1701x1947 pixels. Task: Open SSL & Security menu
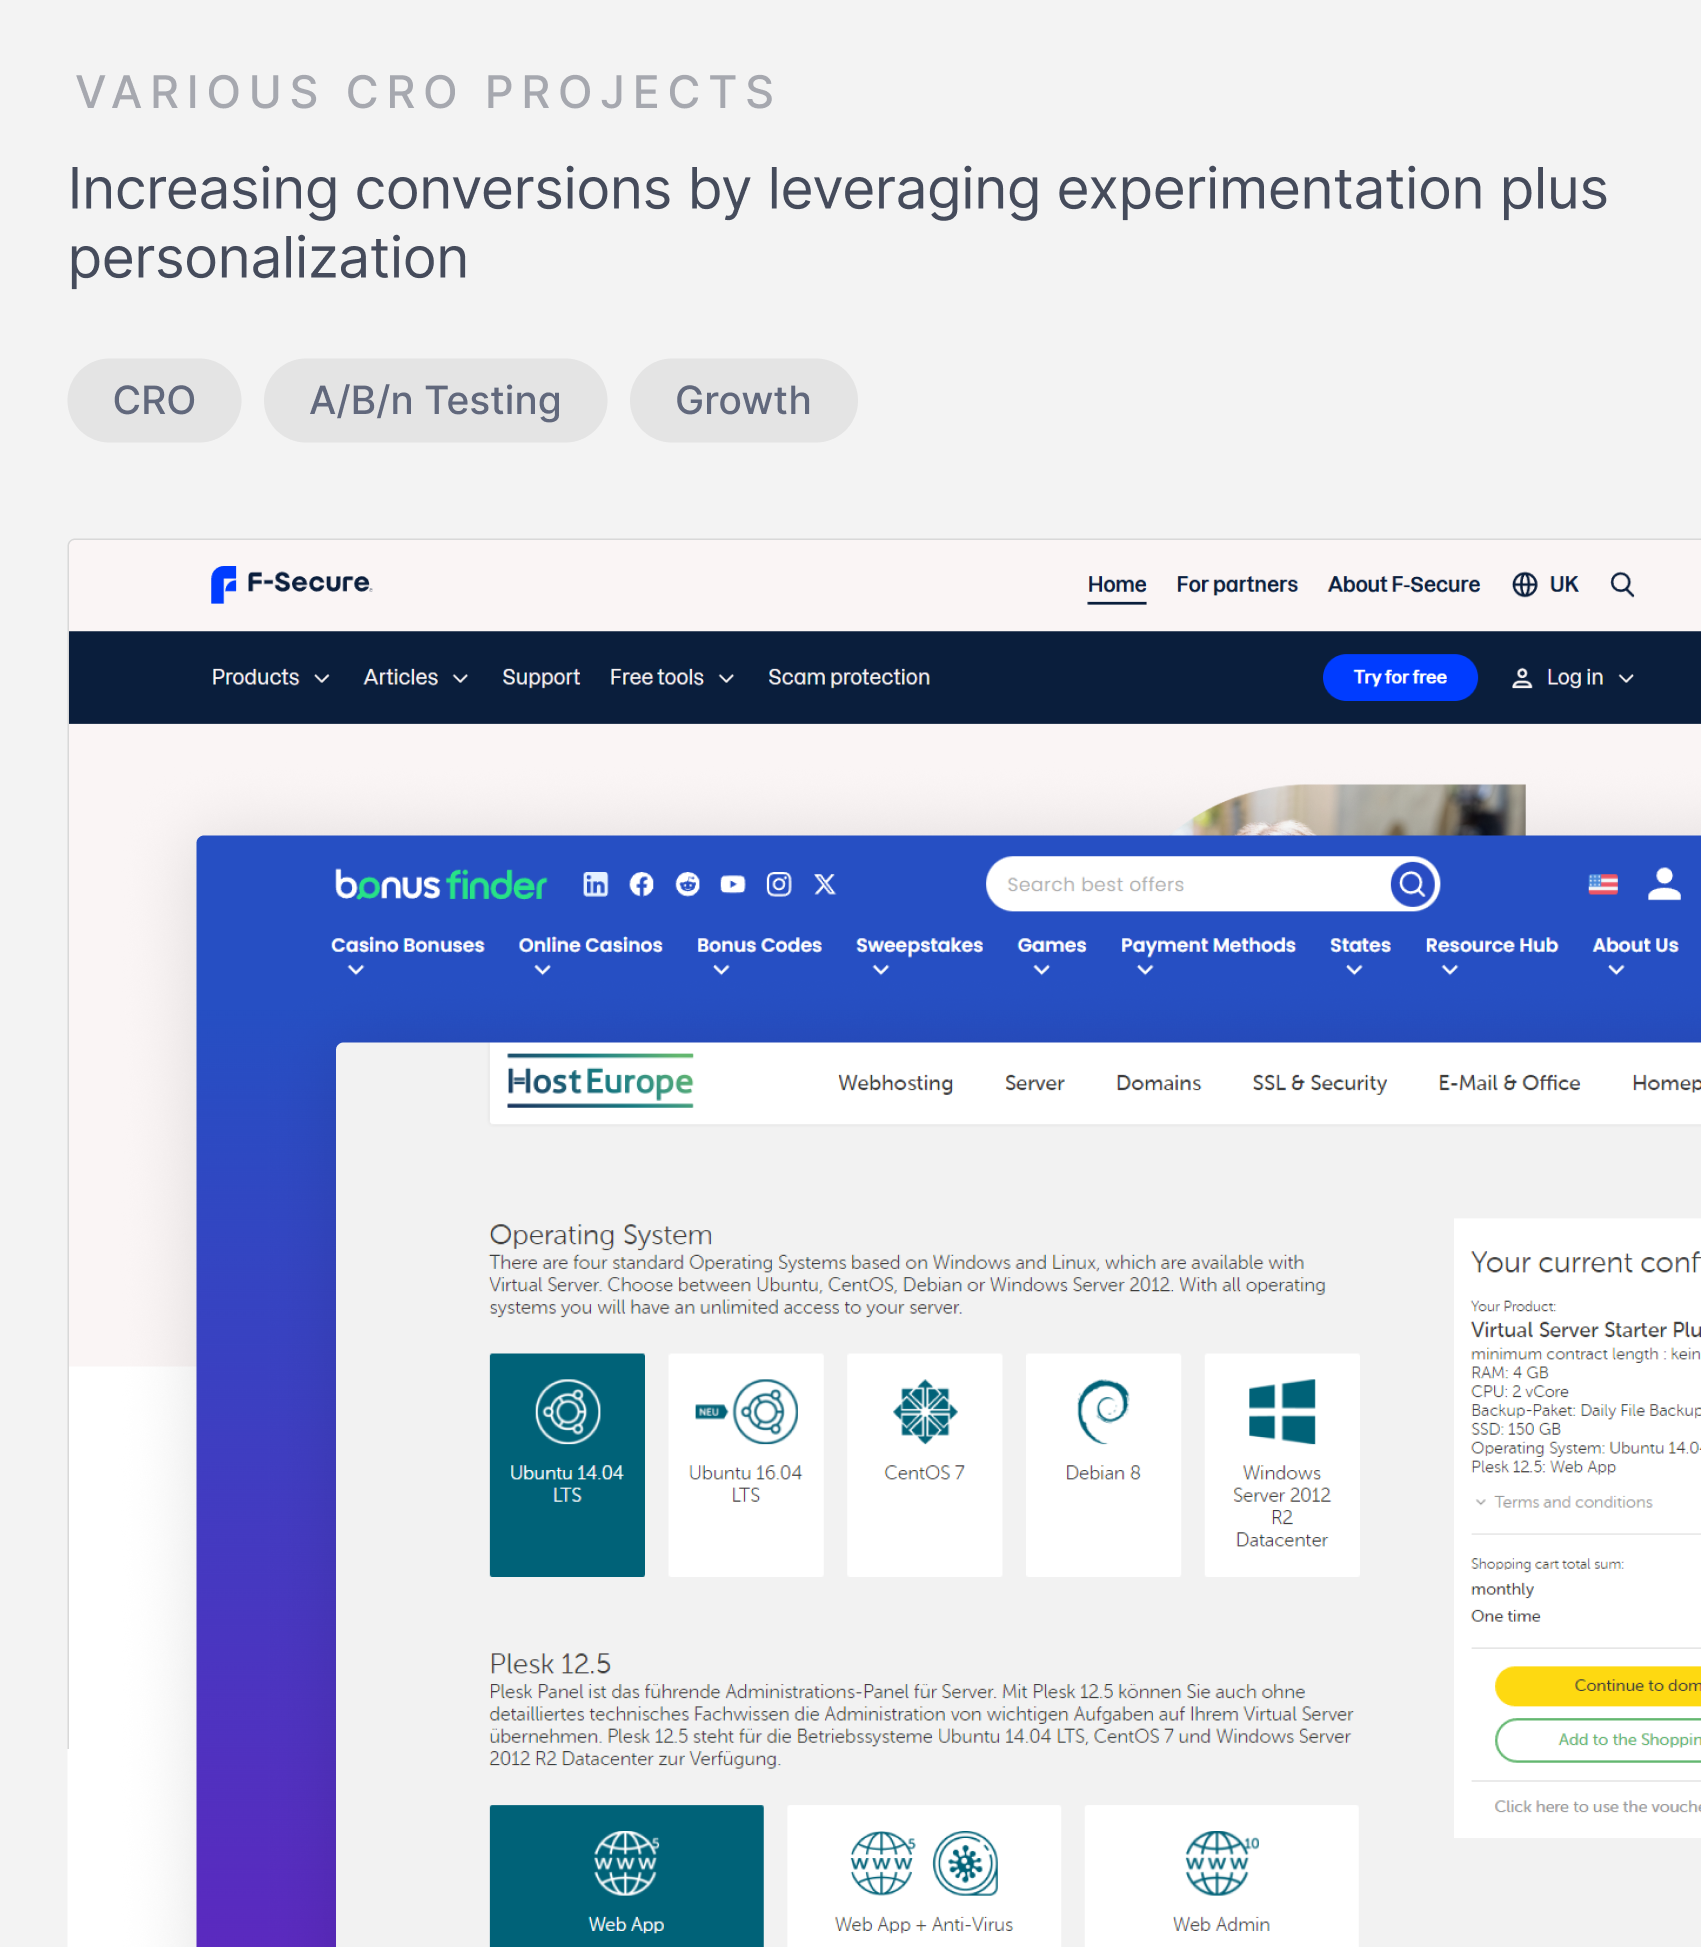1320,1083
